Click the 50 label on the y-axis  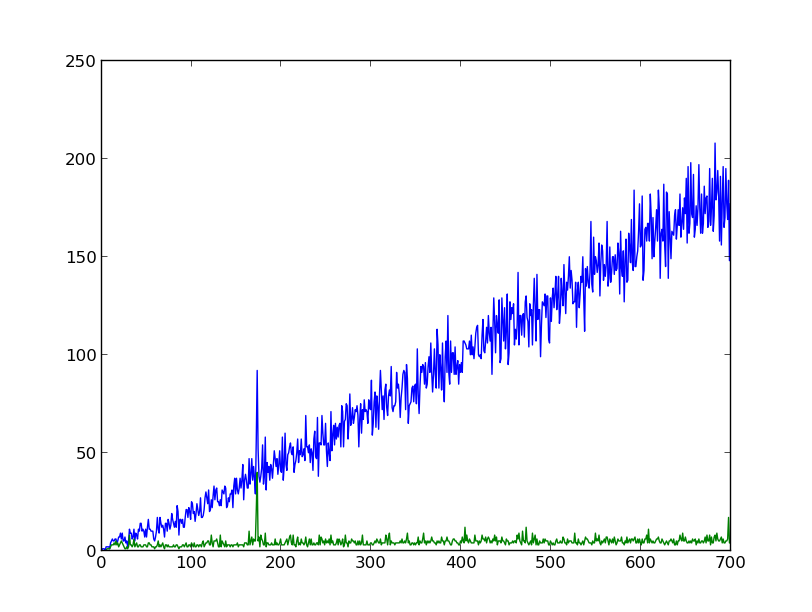[84, 450]
